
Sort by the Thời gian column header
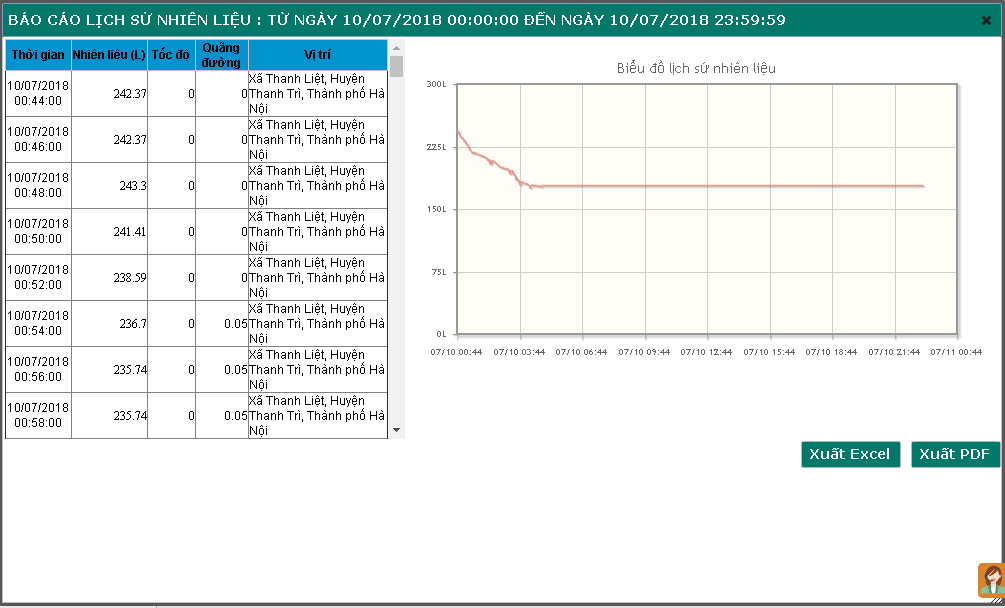pyautogui.click(x=38, y=54)
